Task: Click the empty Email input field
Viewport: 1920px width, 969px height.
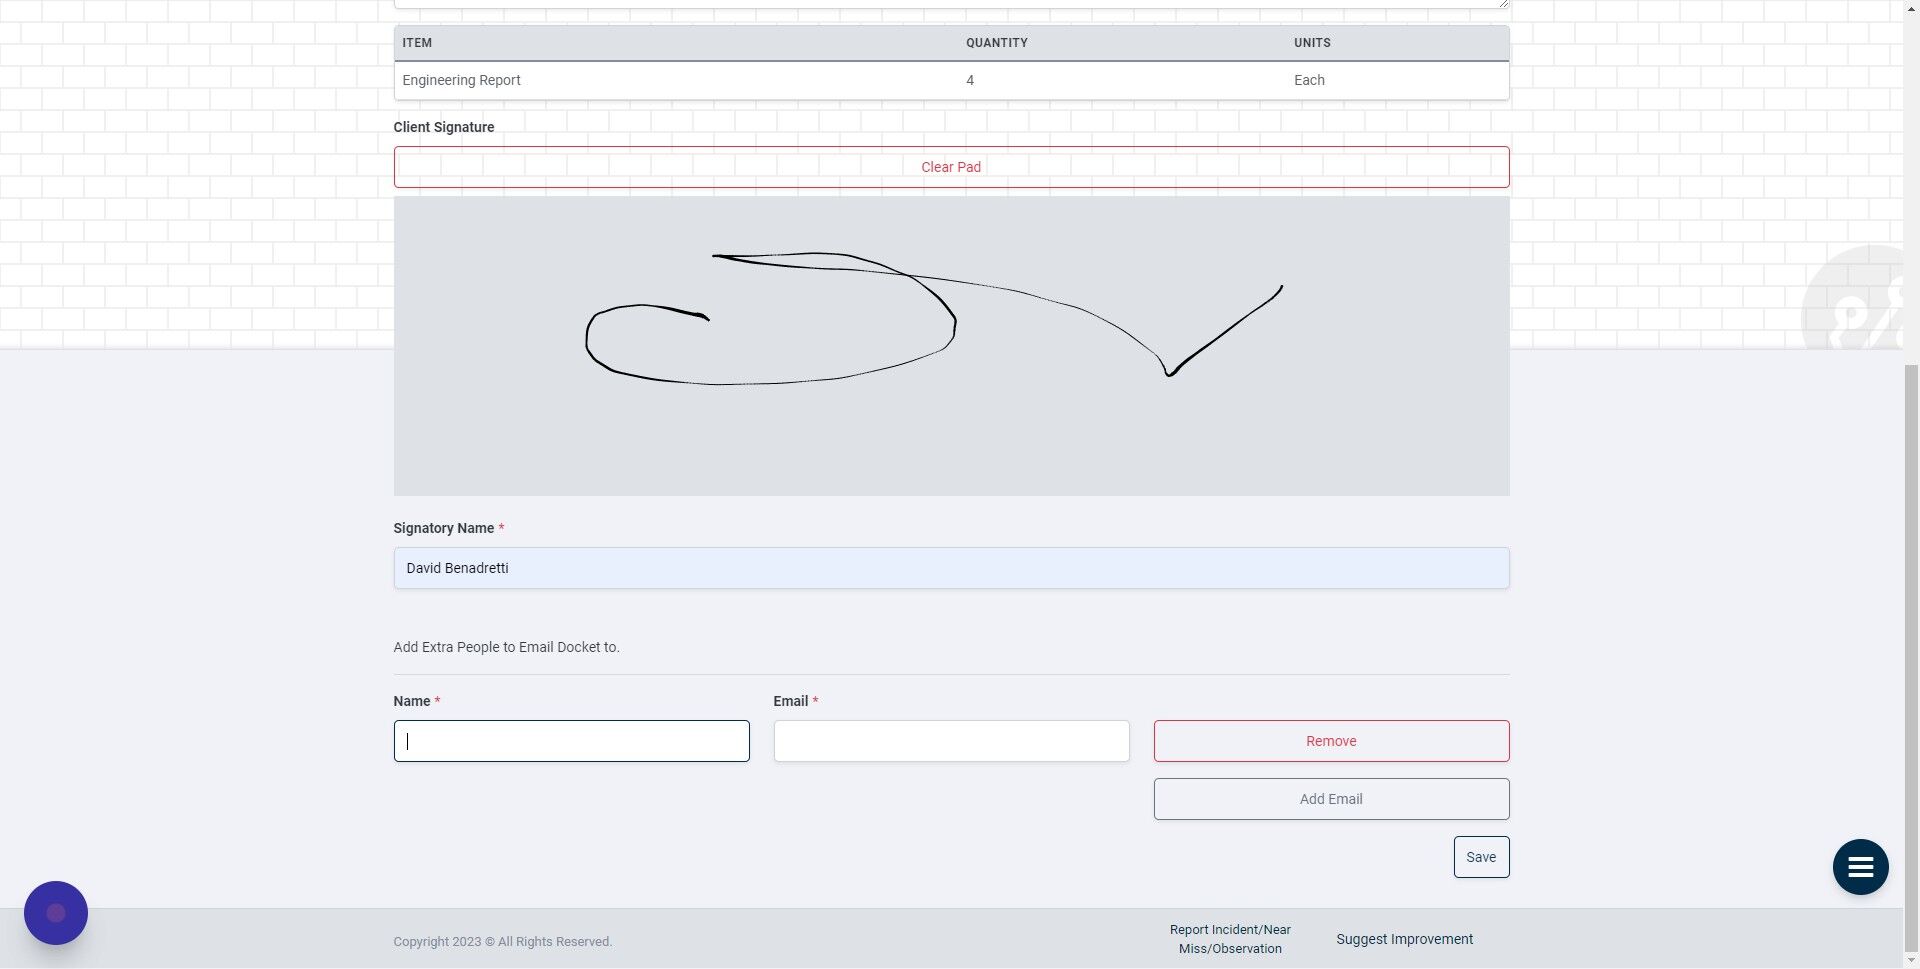Action: tap(951, 741)
